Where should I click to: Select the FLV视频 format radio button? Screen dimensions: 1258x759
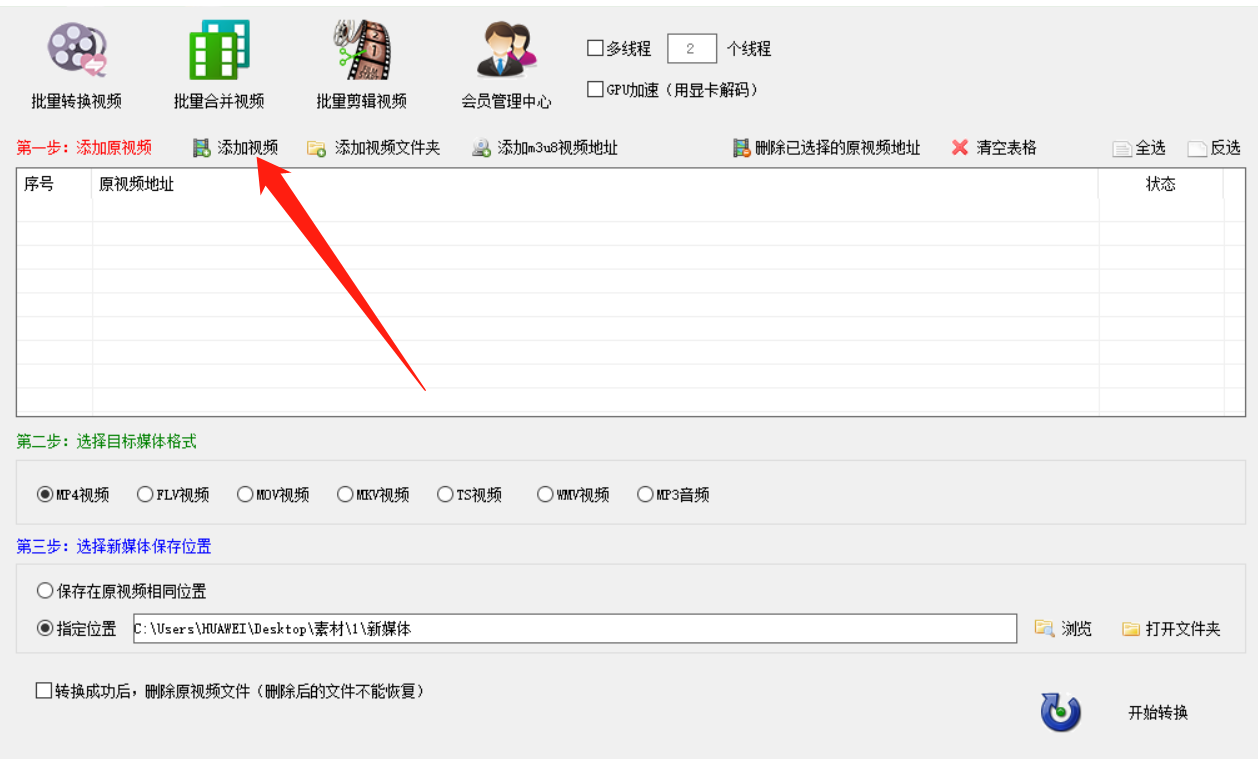[144, 494]
